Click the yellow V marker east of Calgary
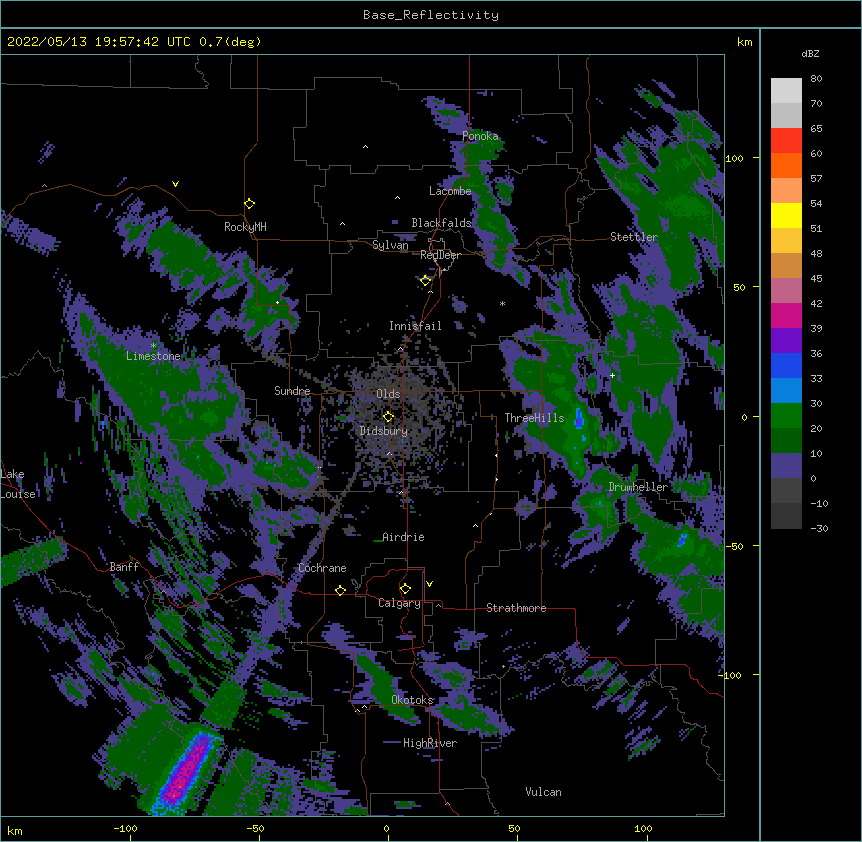This screenshot has height=842, width=862. tap(429, 584)
